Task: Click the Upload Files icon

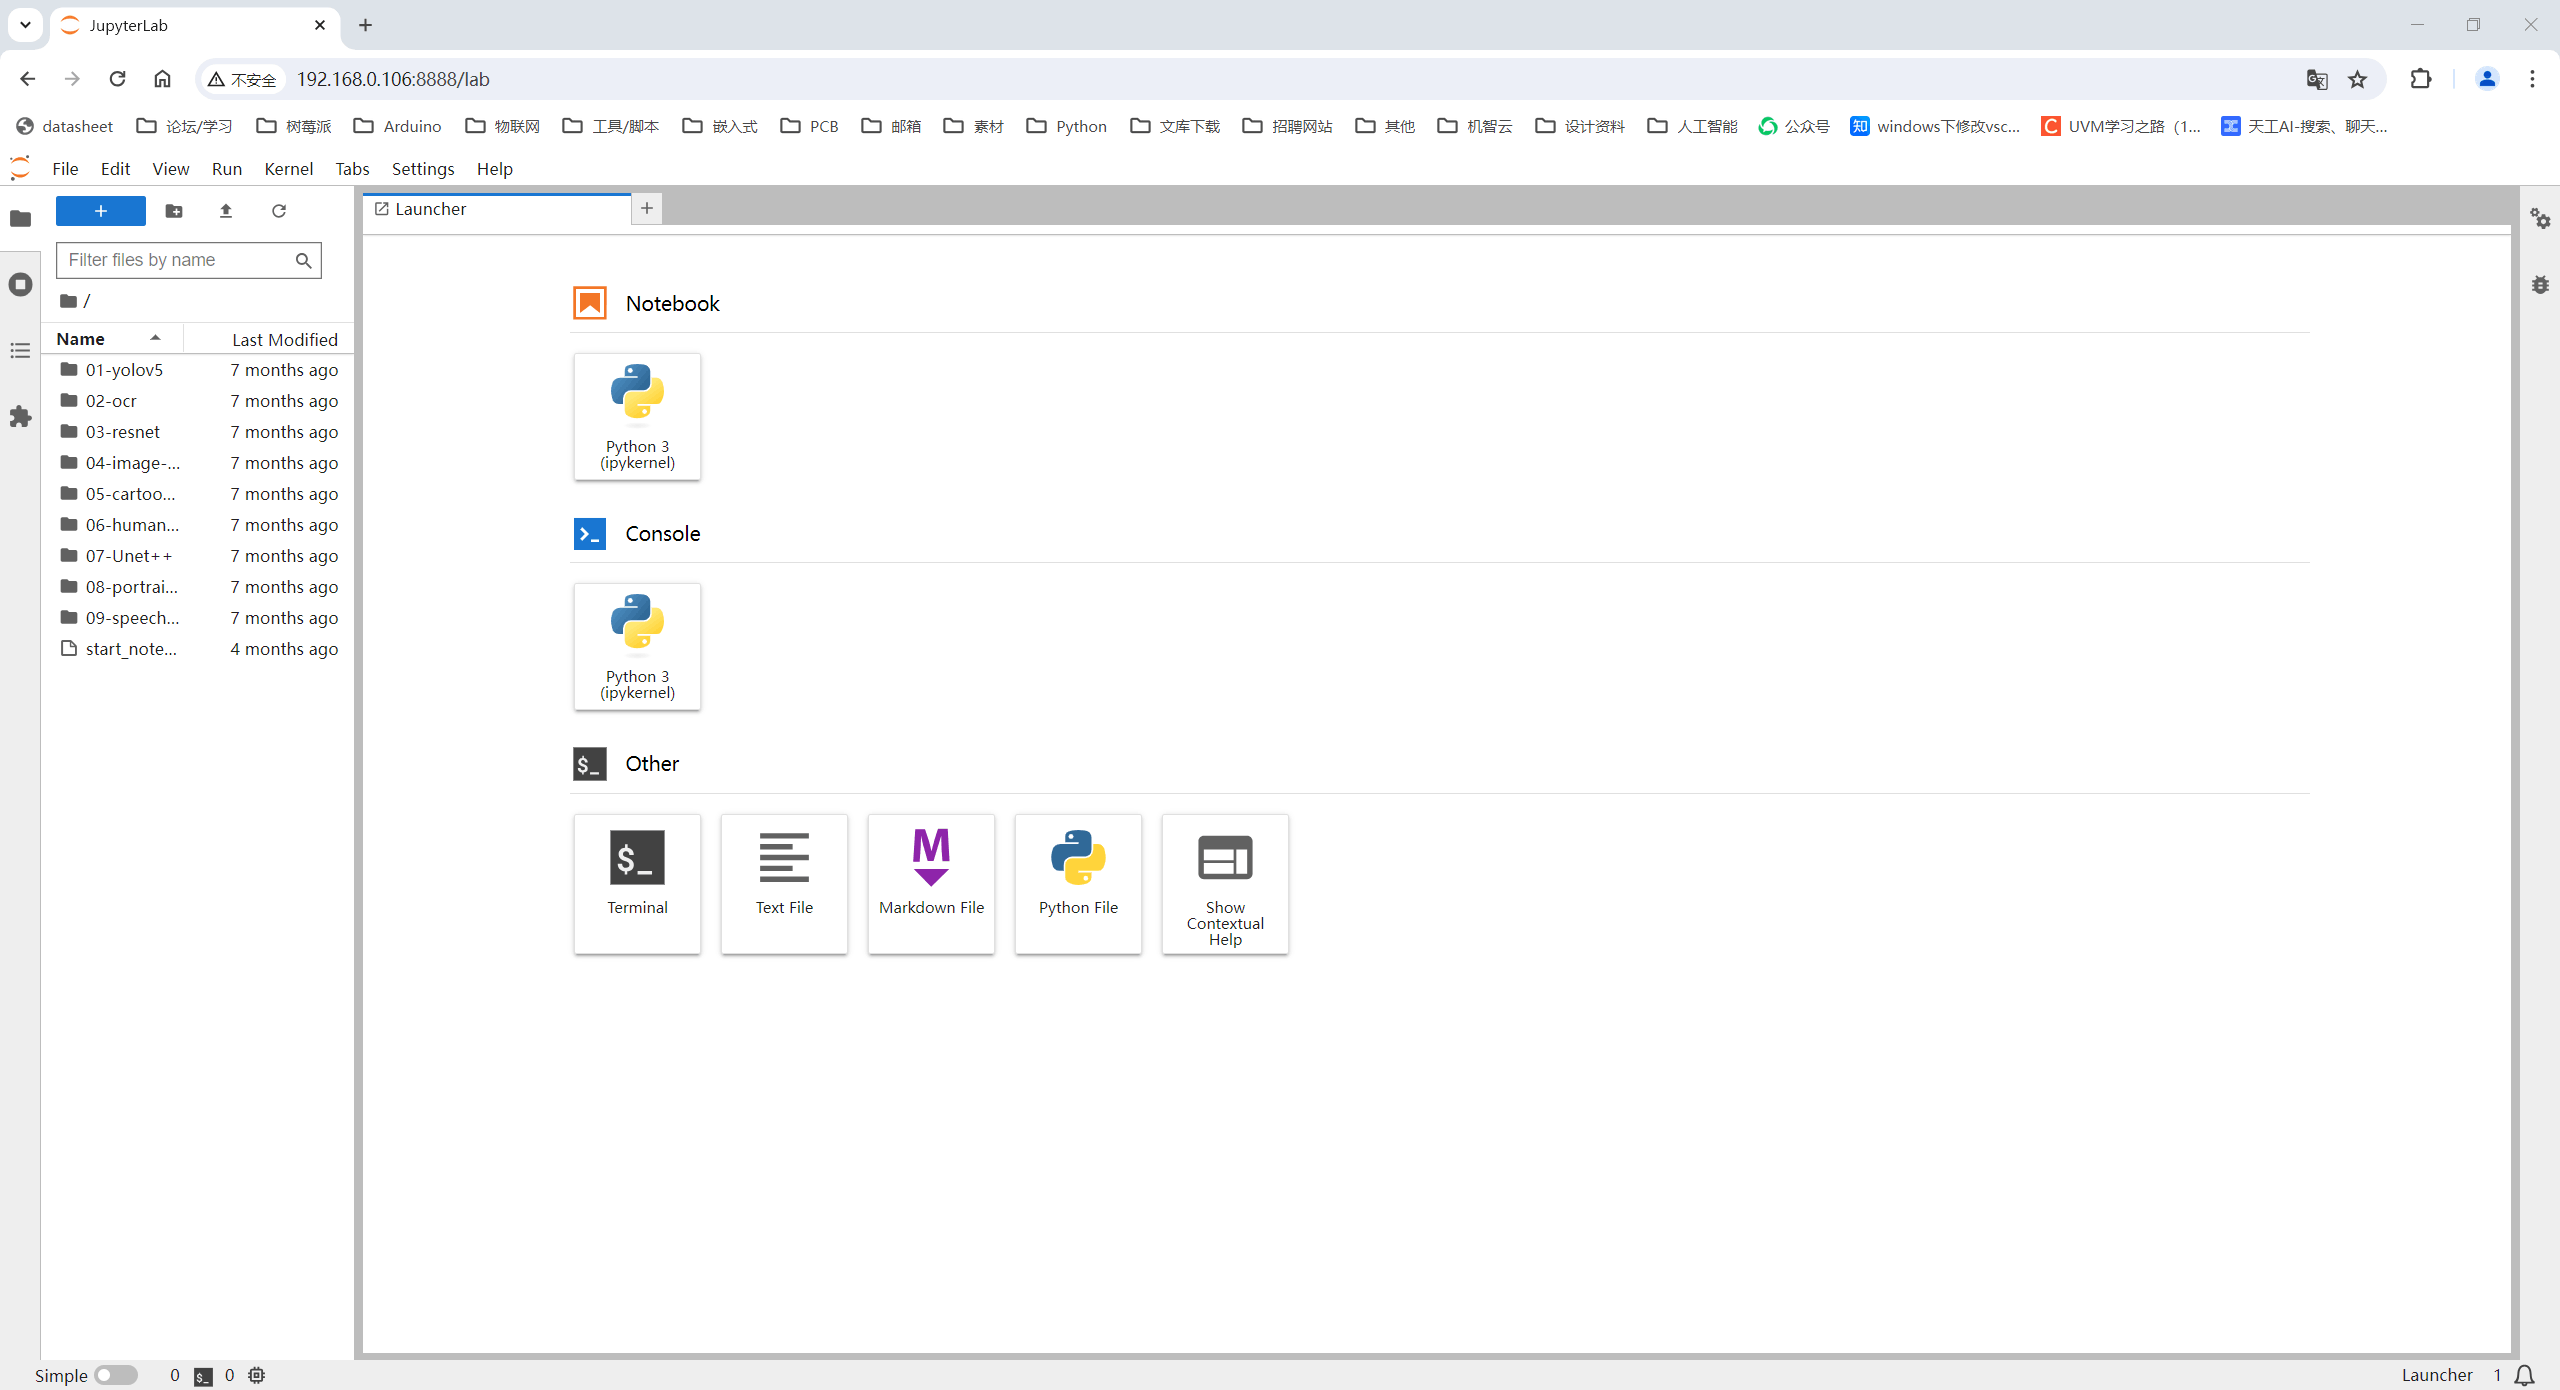Action: coord(226,211)
